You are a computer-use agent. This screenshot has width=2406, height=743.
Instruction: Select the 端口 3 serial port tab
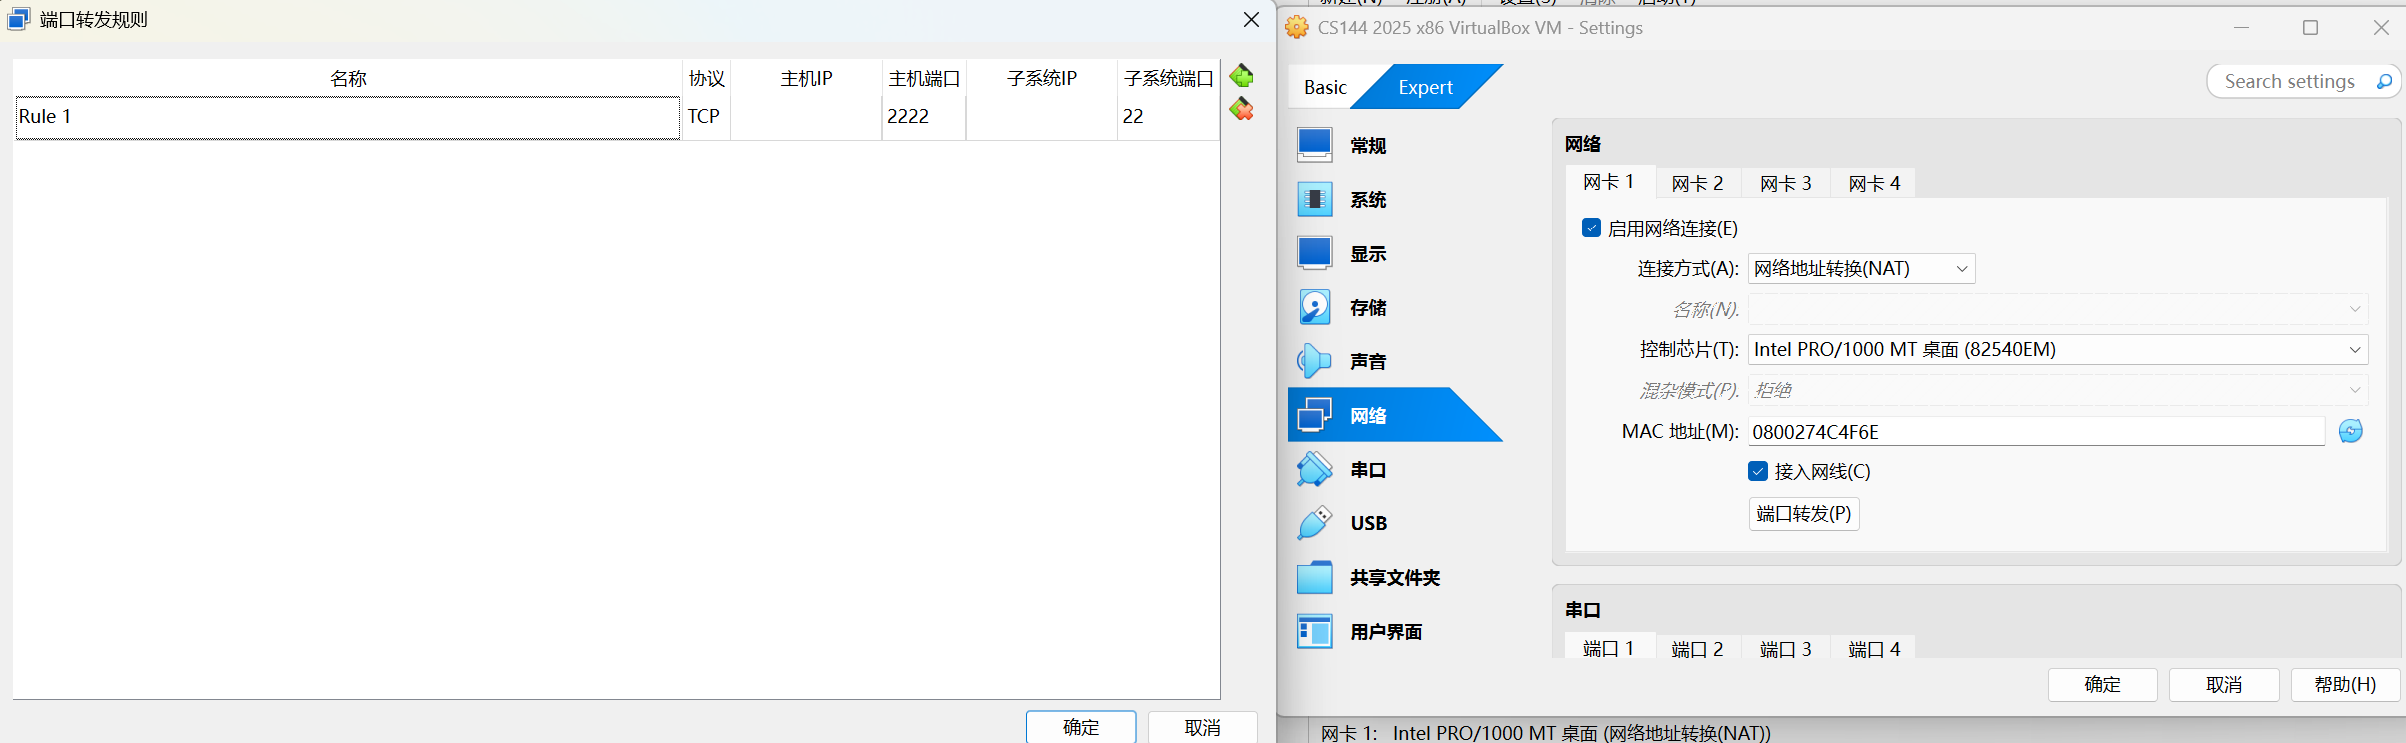click(x=1785, y=649)
